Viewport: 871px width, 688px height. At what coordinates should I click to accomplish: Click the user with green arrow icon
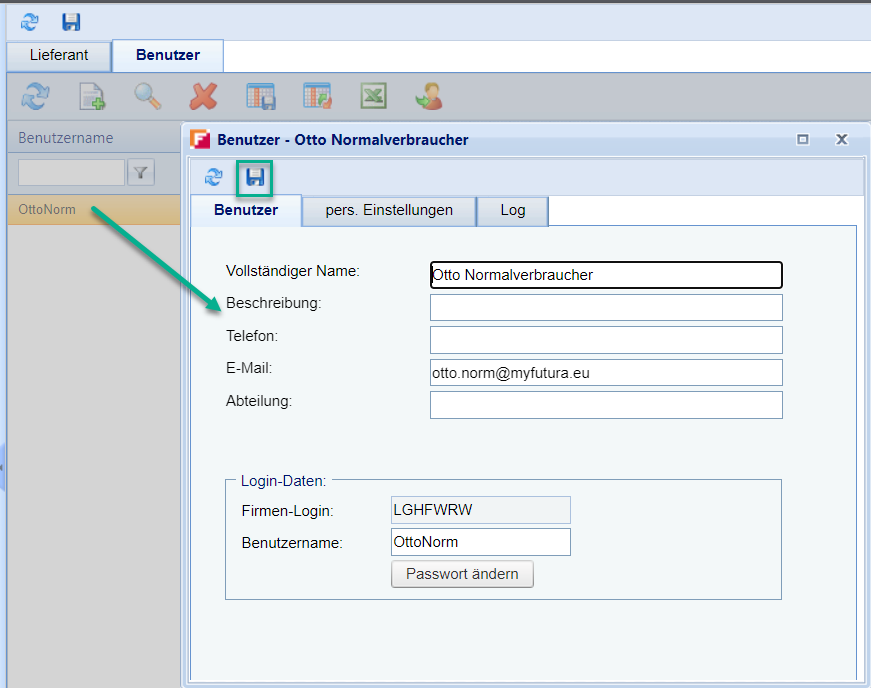[x=429, y=96]
